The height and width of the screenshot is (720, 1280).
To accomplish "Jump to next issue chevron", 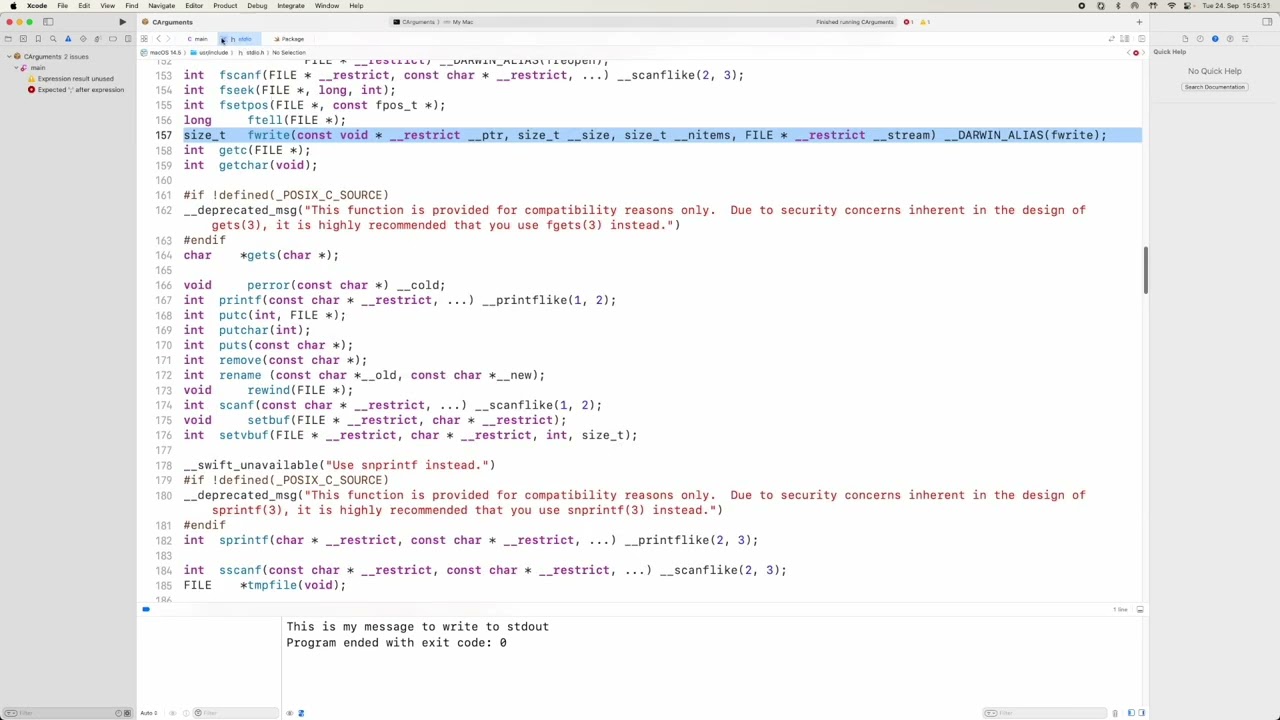I will tap(1142, 53).
